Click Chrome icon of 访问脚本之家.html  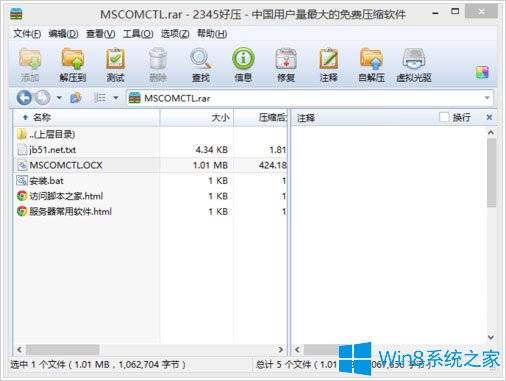pyautogui.click(x=22, y=196)
